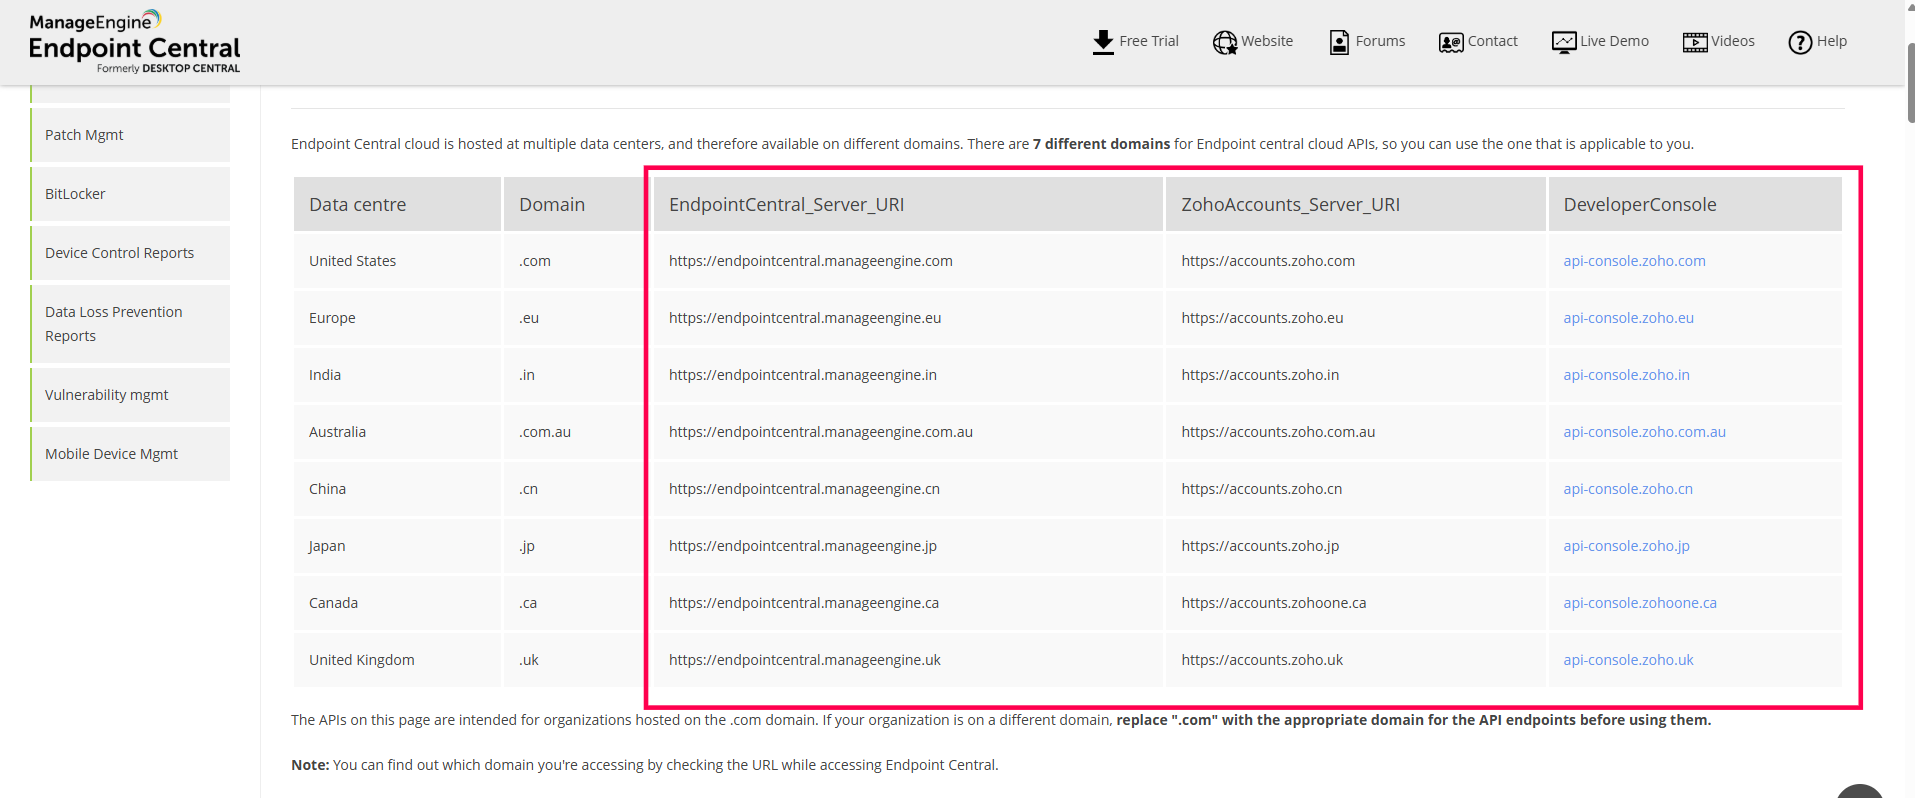Click the Canada data centre cell
The image size is (1915, 798).
coord(397,603)
